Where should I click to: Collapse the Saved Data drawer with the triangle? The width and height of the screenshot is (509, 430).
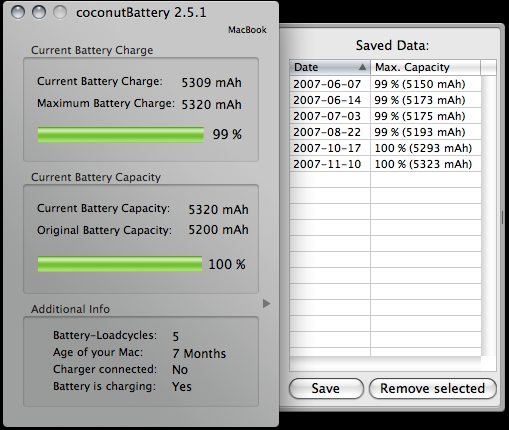click(266, 303)
